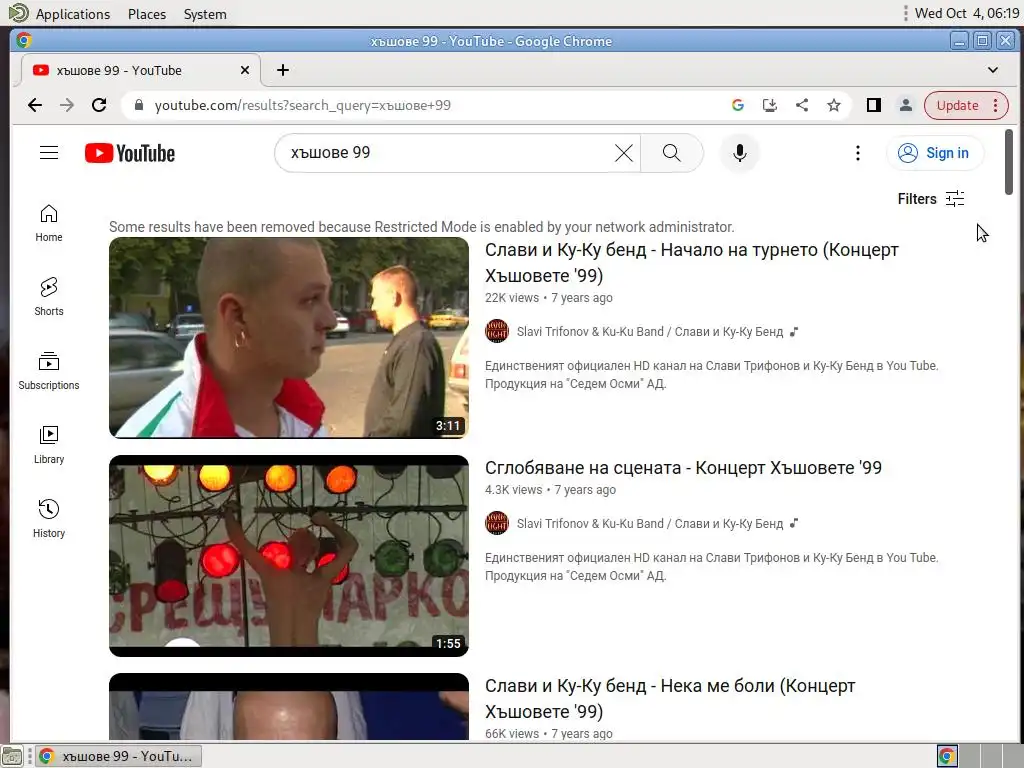1024x768 pixels.
Task: Open the Сглобяване на сцената video thumbnail
Action: pyautogui.click(x=289, y=556)
